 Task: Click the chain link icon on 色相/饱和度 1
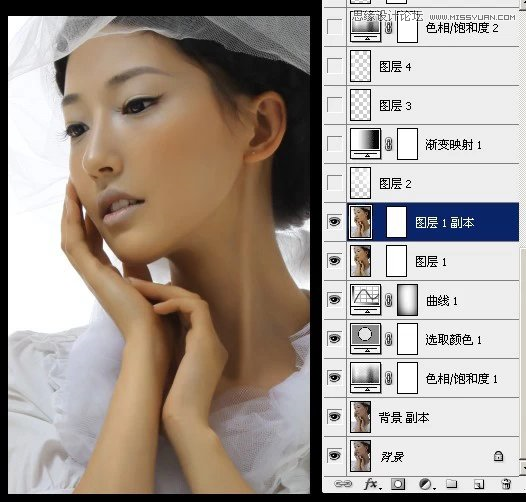388,378
